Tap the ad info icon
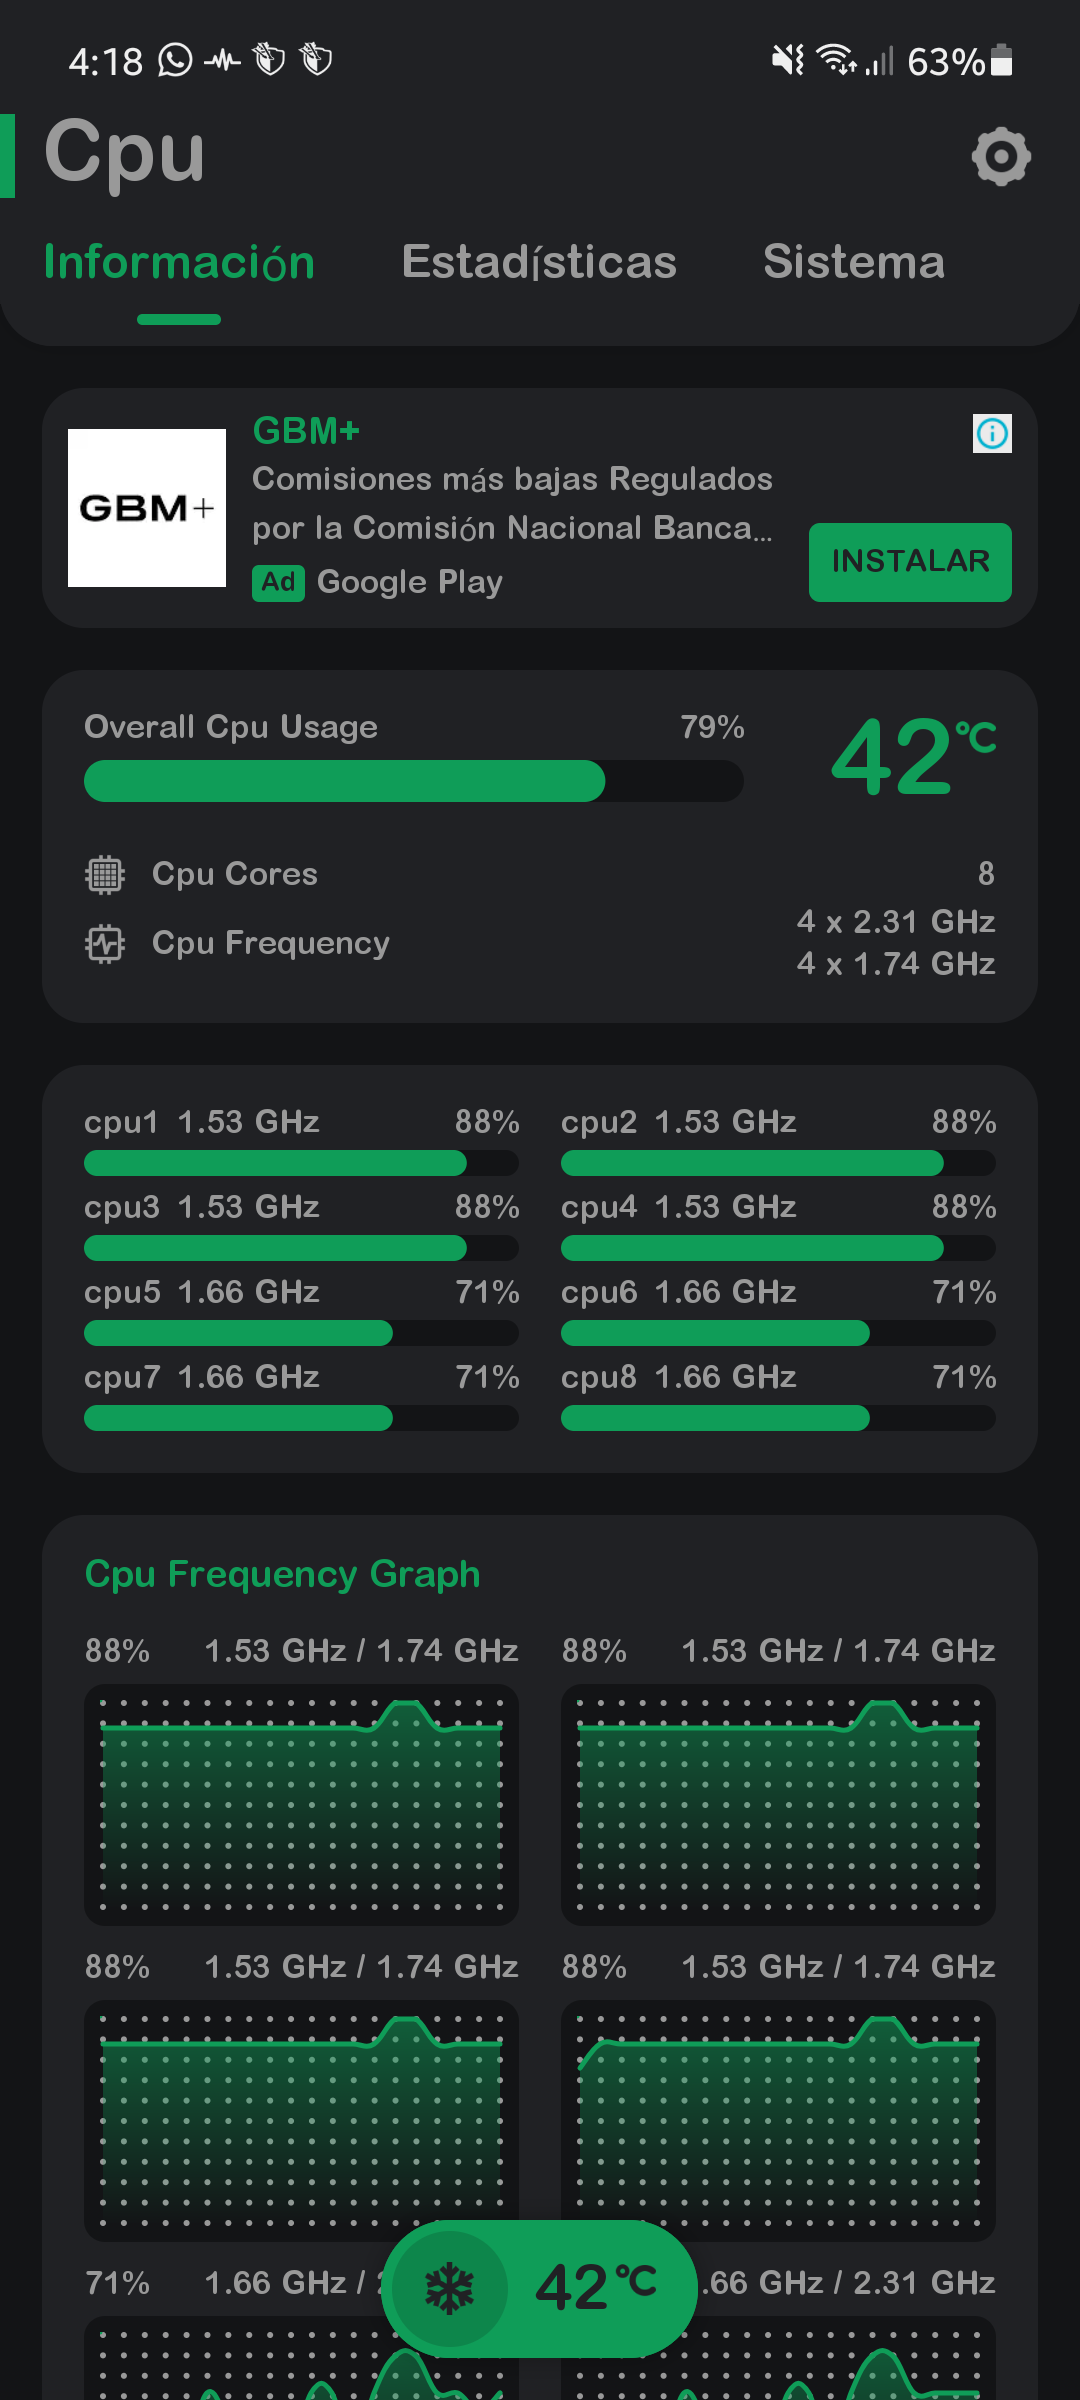 coord(992,433)
